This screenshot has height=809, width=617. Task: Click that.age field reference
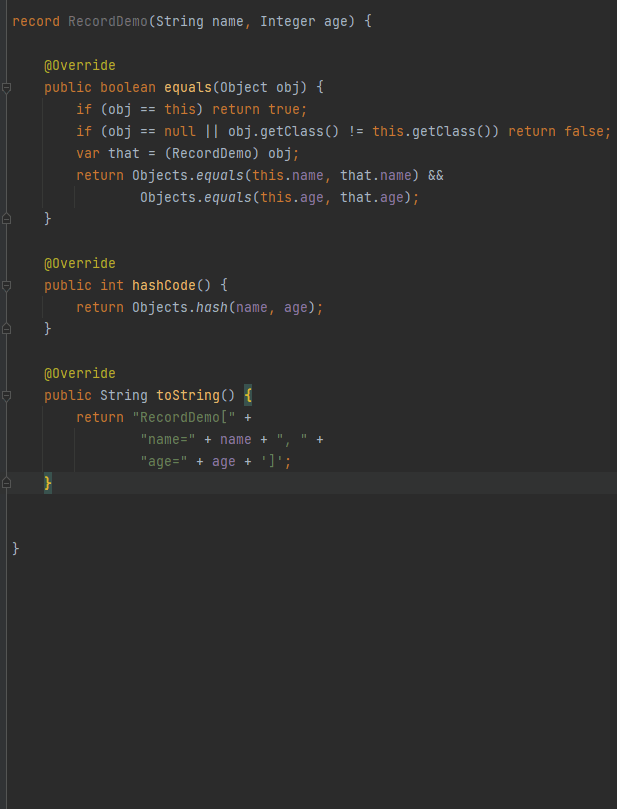click(371, 198)
